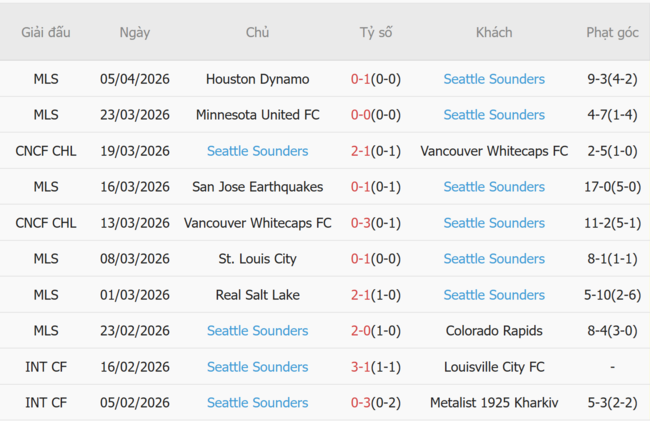The image size is (650, 440).
Task: Click Seattle Sounders link in 13/03/2026 row
Action: click(x=494, y=223)
